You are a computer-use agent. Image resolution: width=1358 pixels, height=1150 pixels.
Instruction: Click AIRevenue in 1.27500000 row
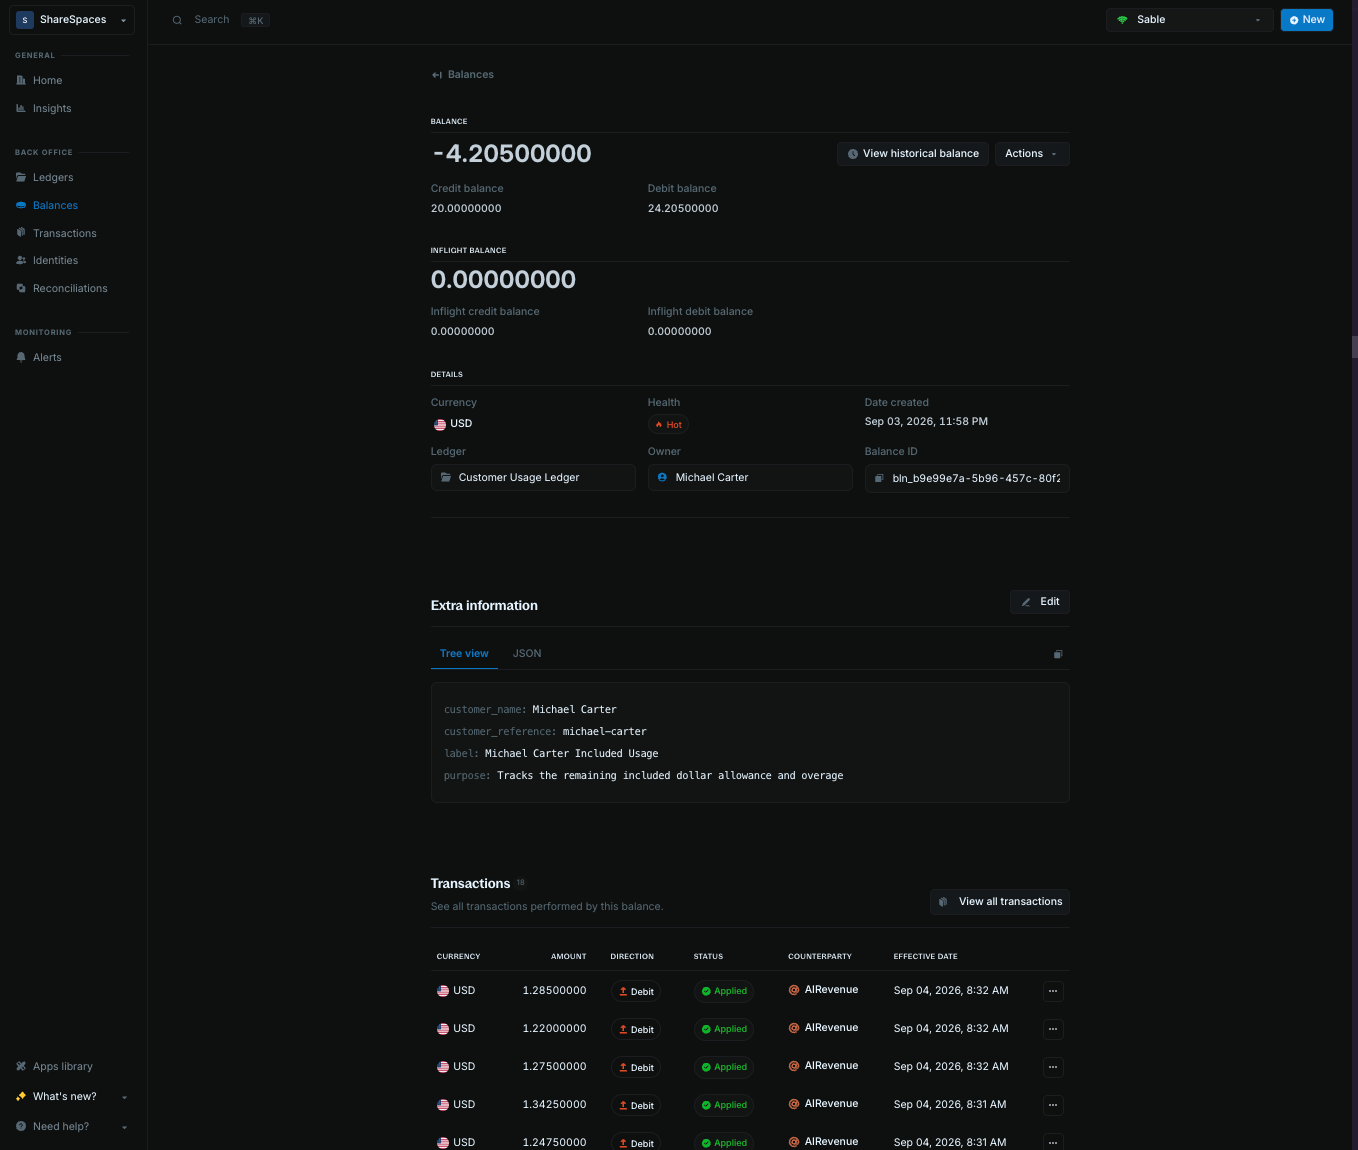831,1066
